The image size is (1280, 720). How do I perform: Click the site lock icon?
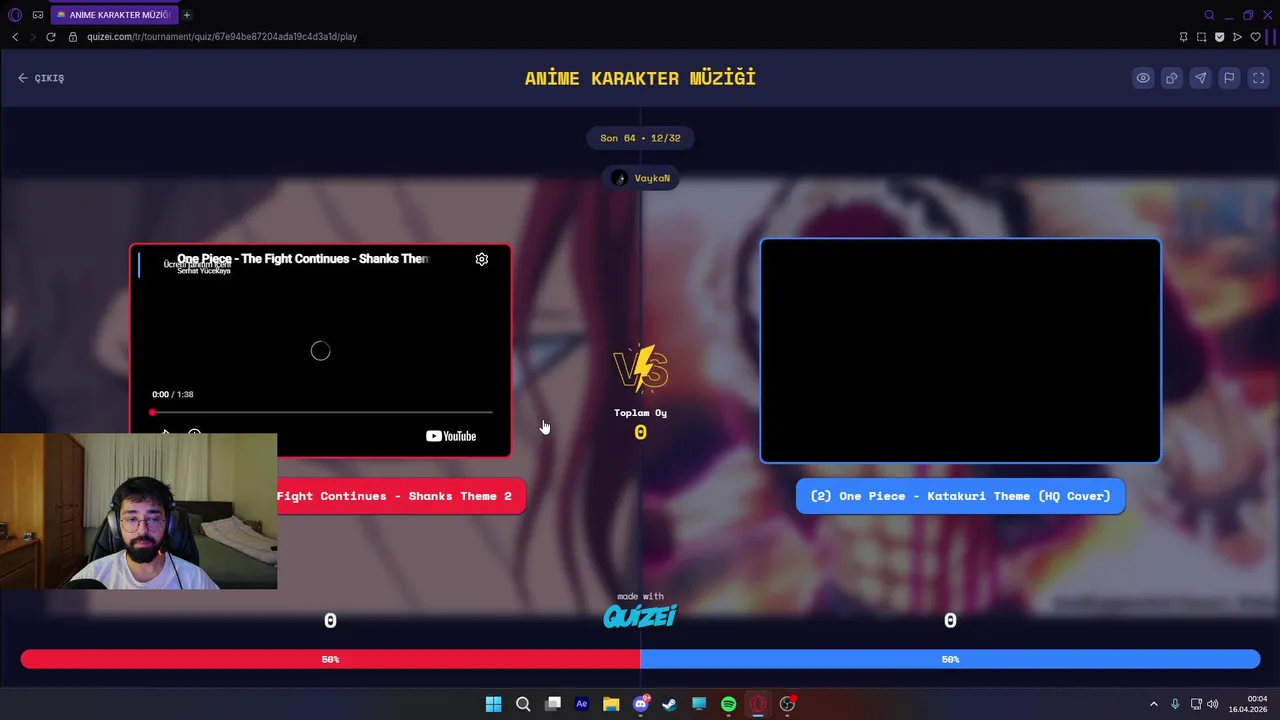click(72, 37)
